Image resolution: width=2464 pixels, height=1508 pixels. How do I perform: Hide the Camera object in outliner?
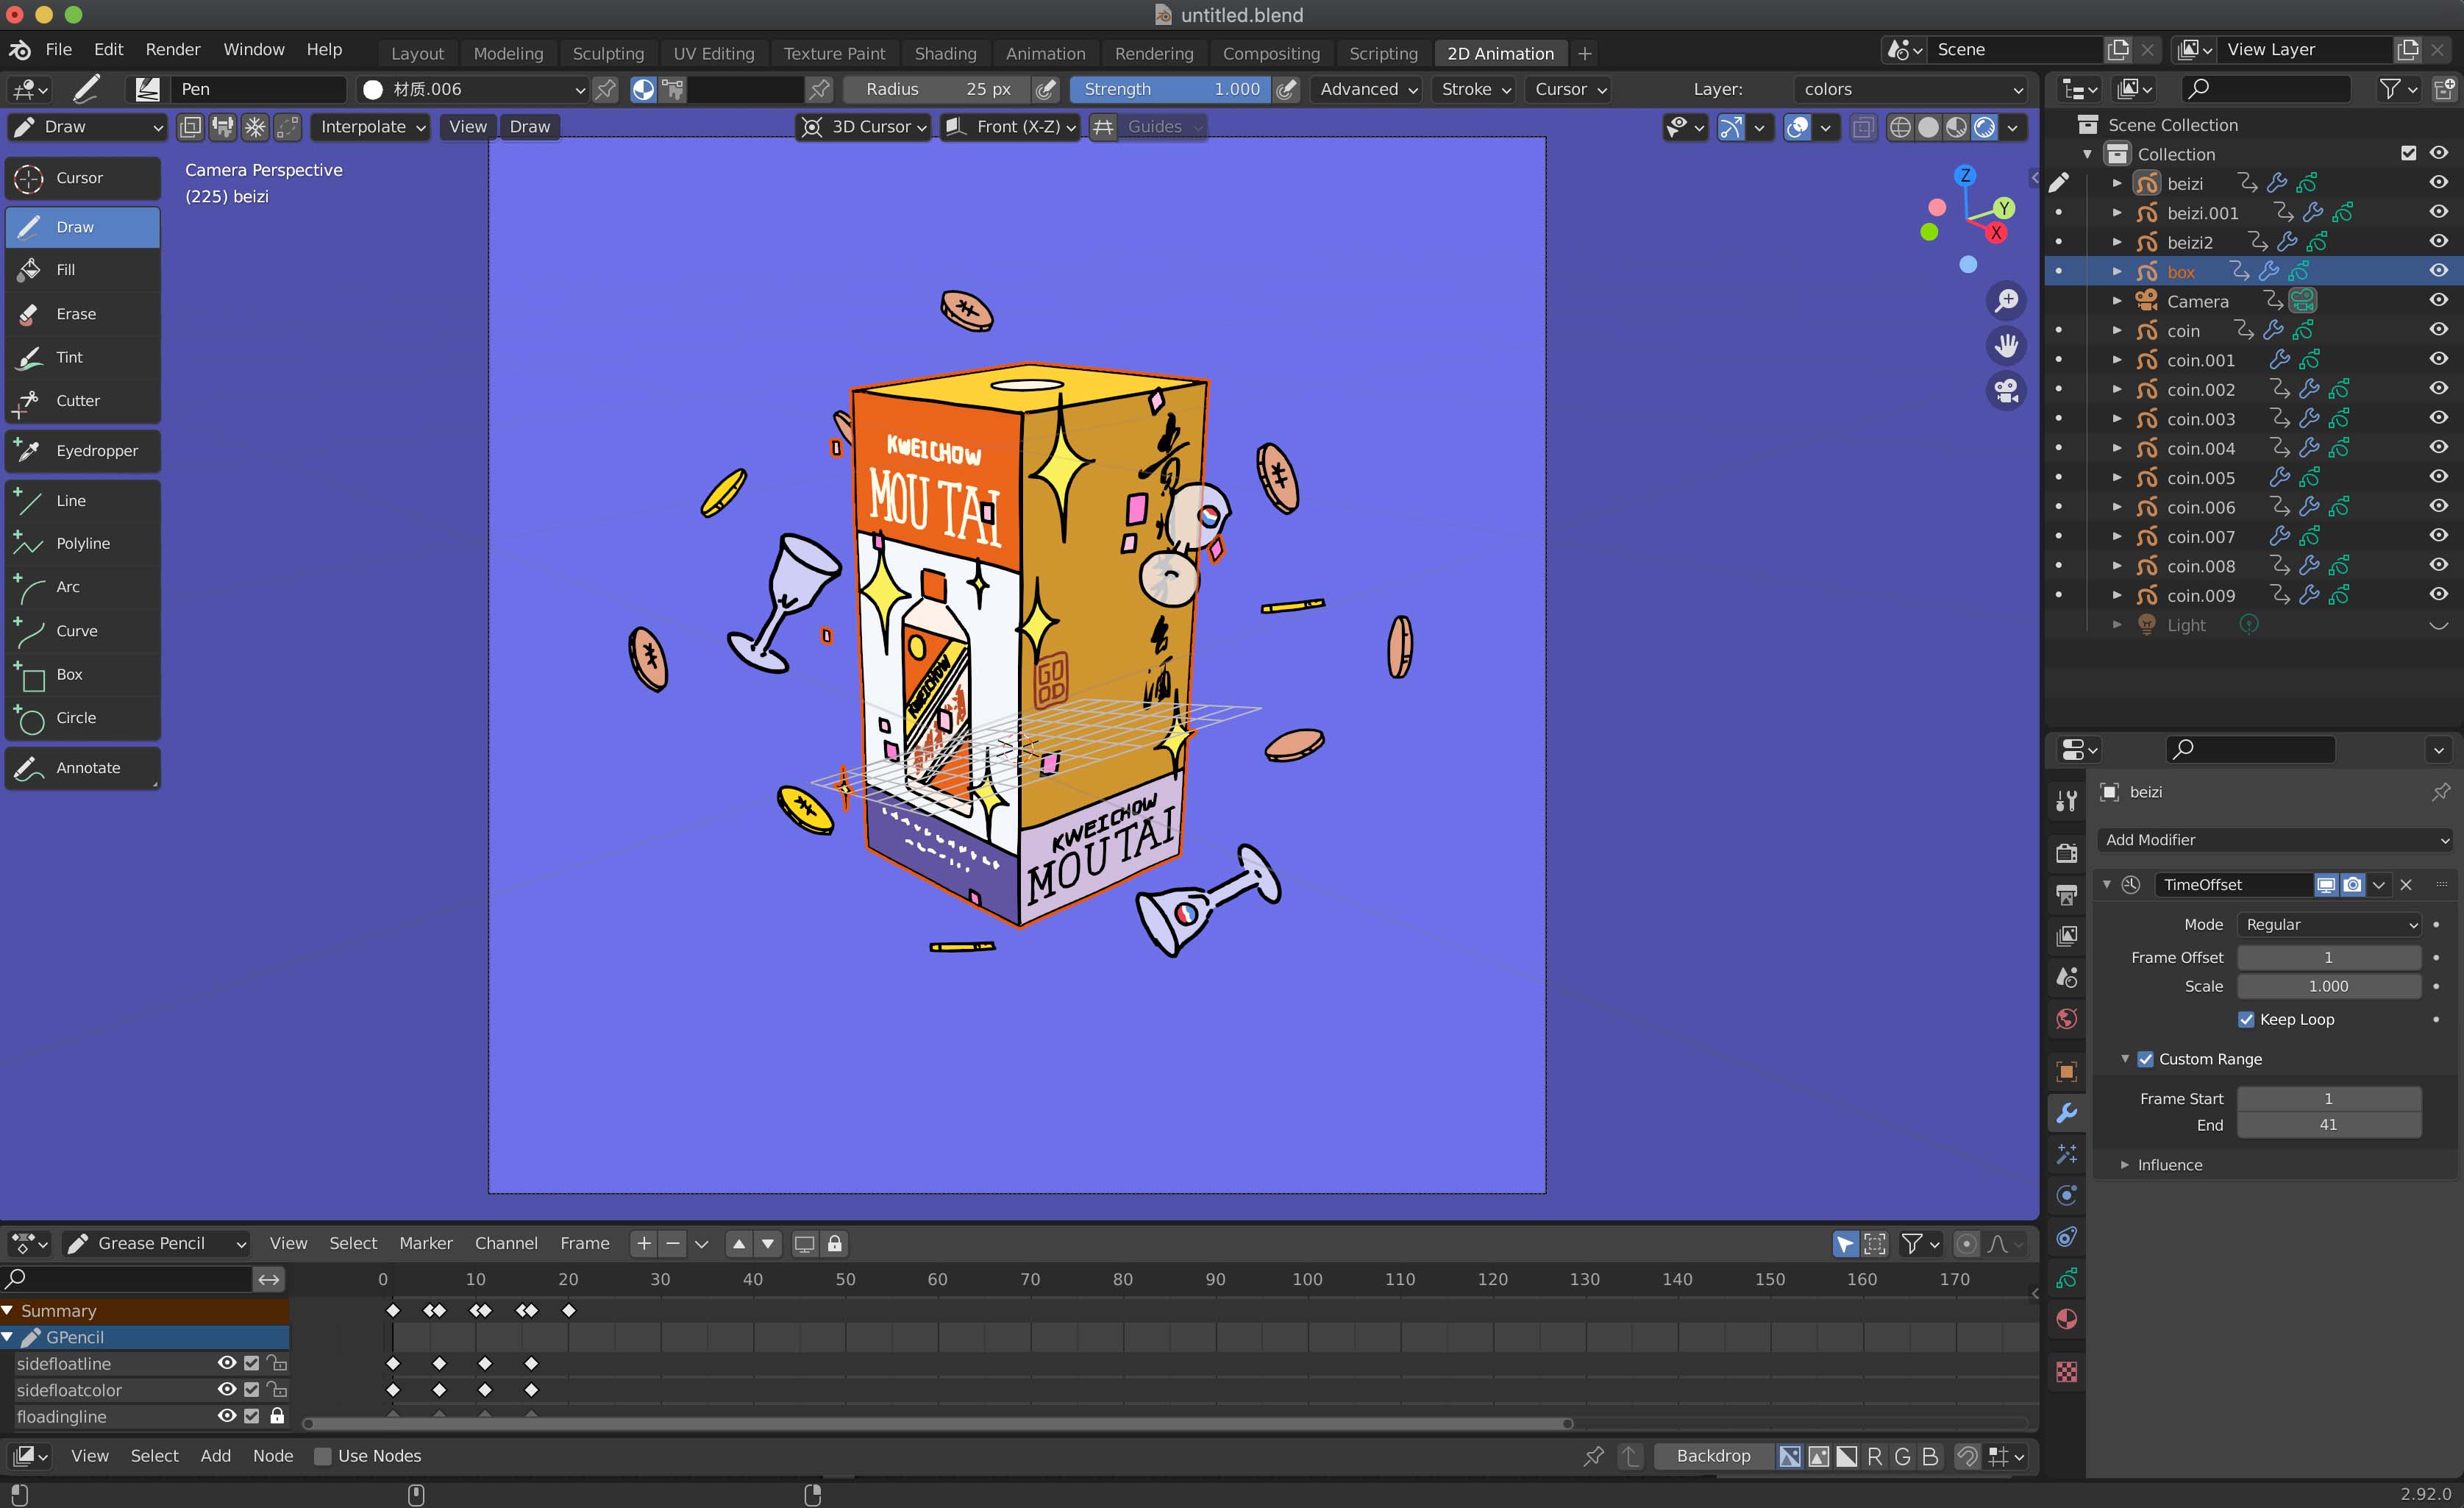[x=2438, y=300]
